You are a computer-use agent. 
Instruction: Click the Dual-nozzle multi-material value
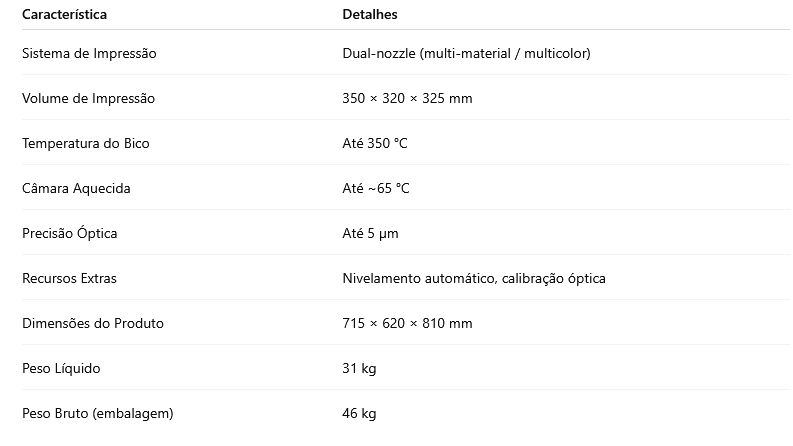466,54
